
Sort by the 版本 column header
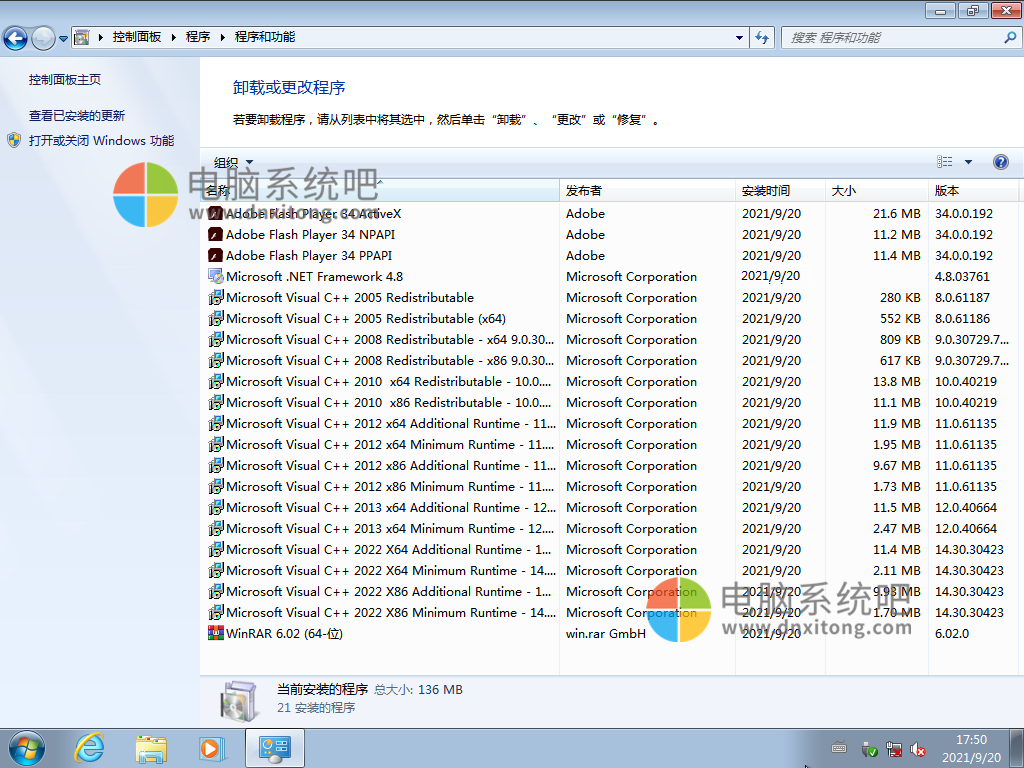(973, 191)
